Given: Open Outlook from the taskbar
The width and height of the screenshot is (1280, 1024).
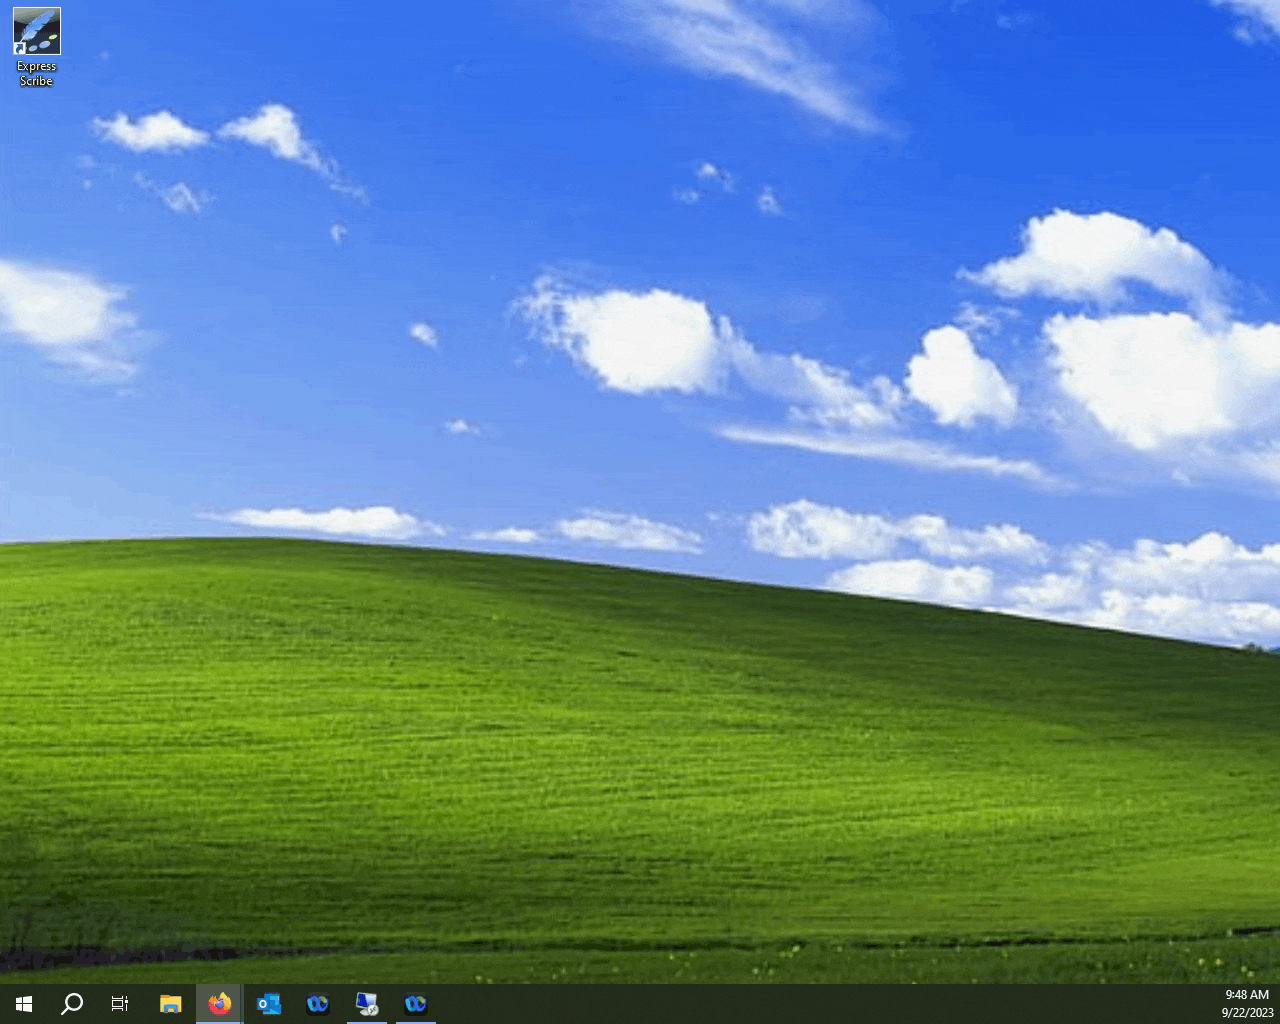Looking at the screenshot, I should [268, 1003].
